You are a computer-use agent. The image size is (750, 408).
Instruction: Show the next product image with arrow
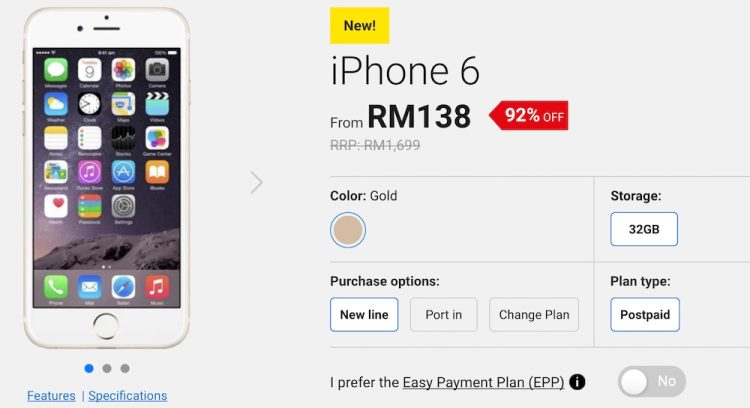tap(256, 182)
